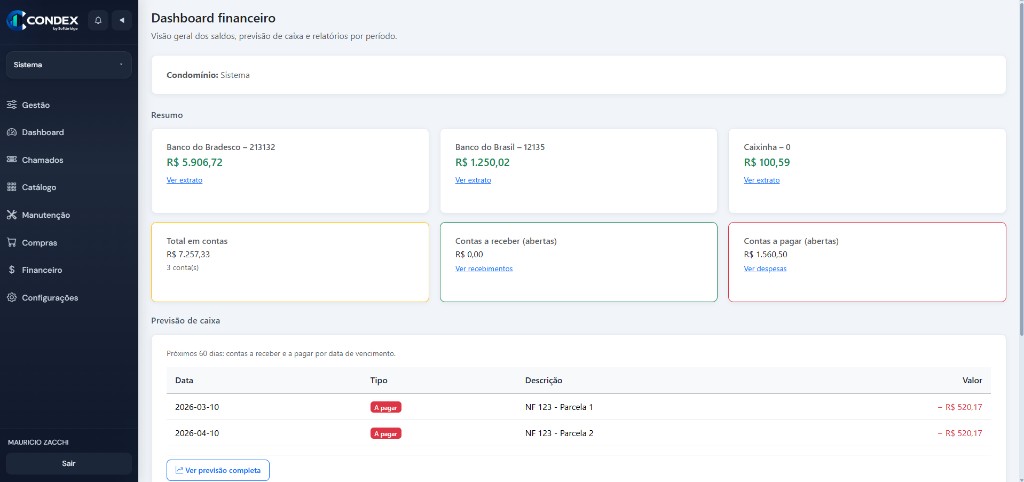Open the Ver despesas link
The image size is (1024, 482).
tap(765, 268)
